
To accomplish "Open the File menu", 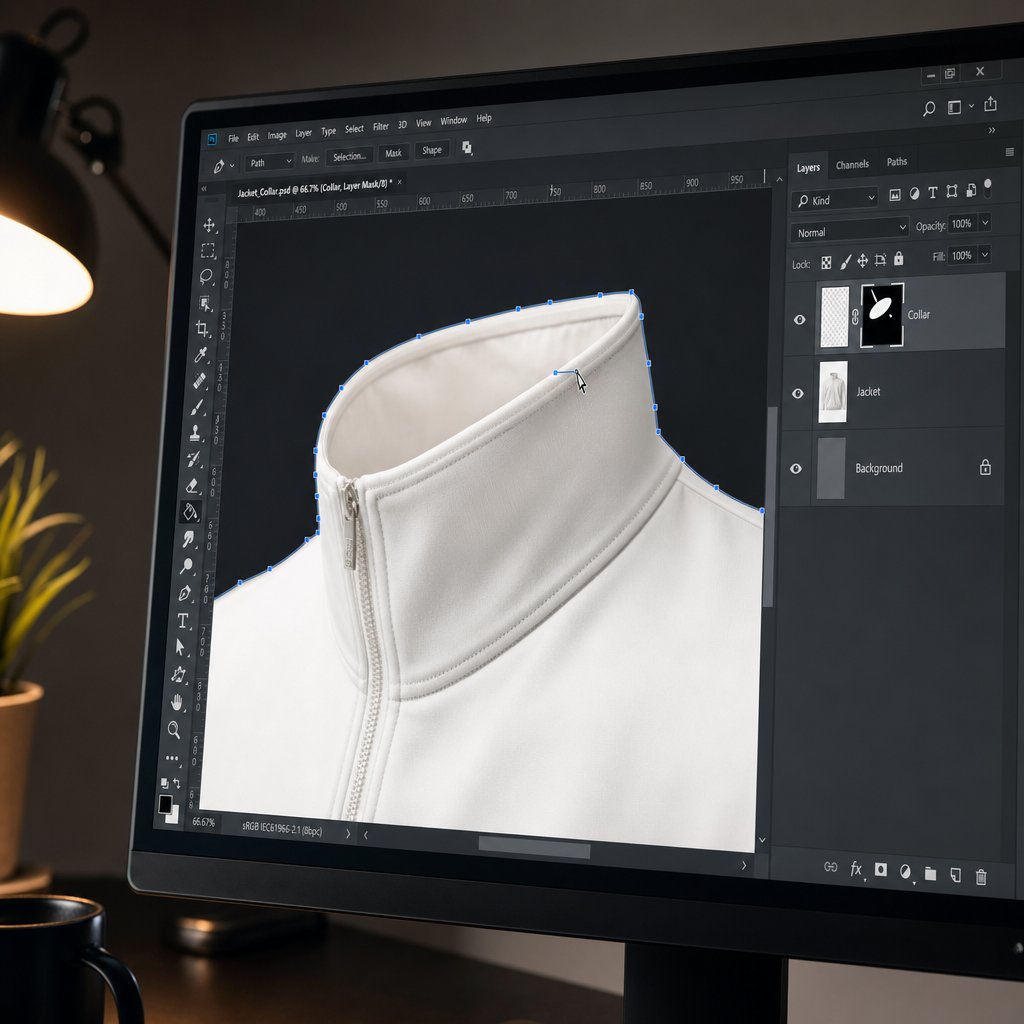I will (233, 138).
